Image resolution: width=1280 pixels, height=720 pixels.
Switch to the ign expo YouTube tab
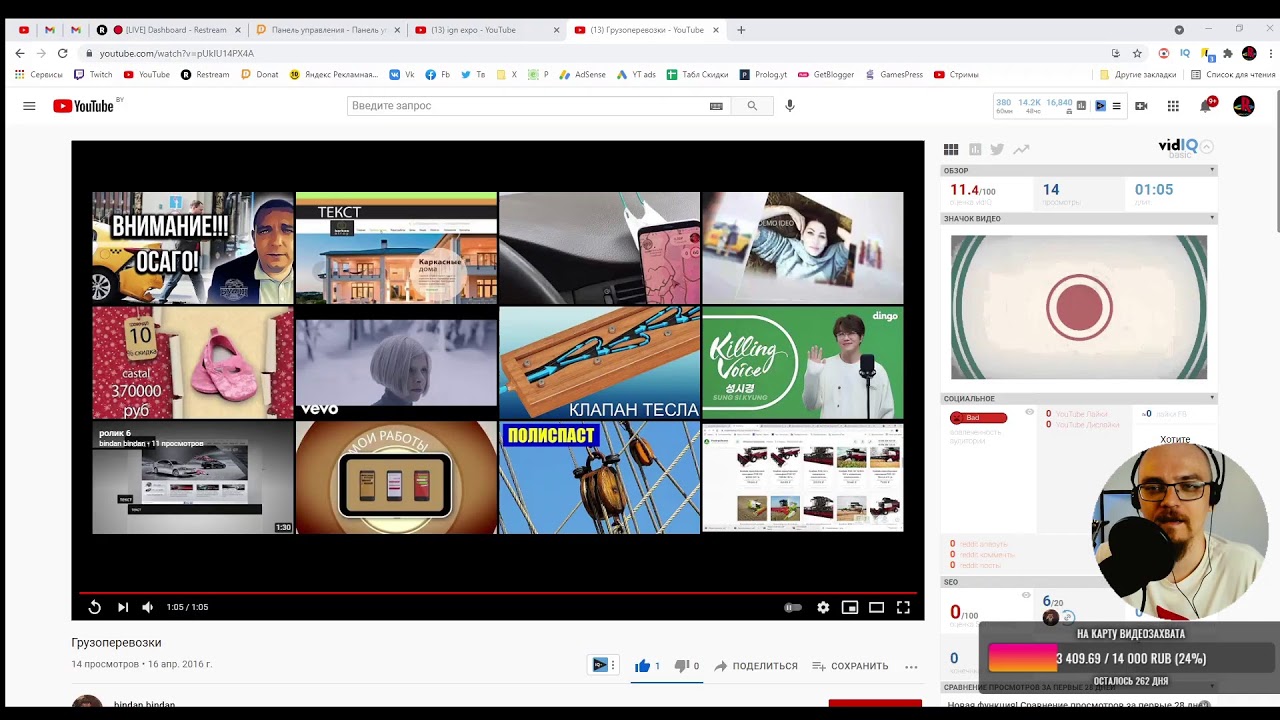(485, 30)
